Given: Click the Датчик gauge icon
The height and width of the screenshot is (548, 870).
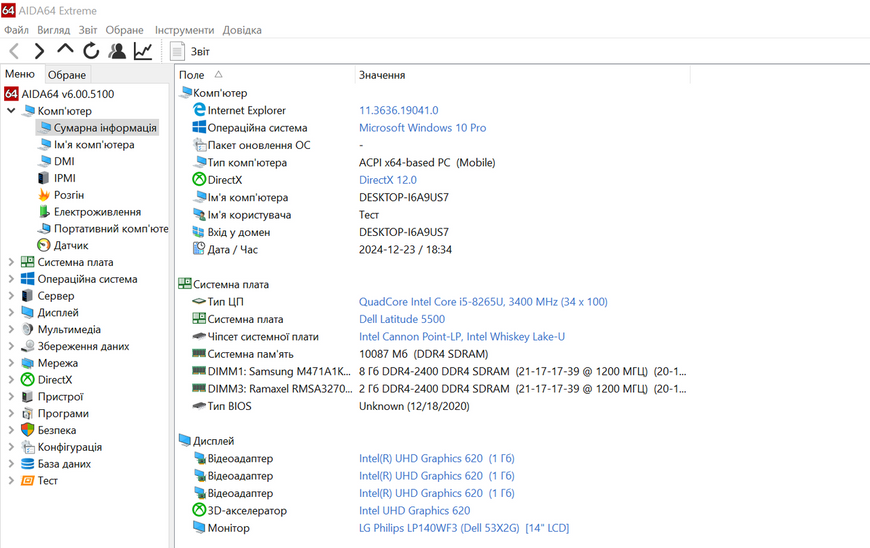Looking at the screenshot, I should pos(44,245).
